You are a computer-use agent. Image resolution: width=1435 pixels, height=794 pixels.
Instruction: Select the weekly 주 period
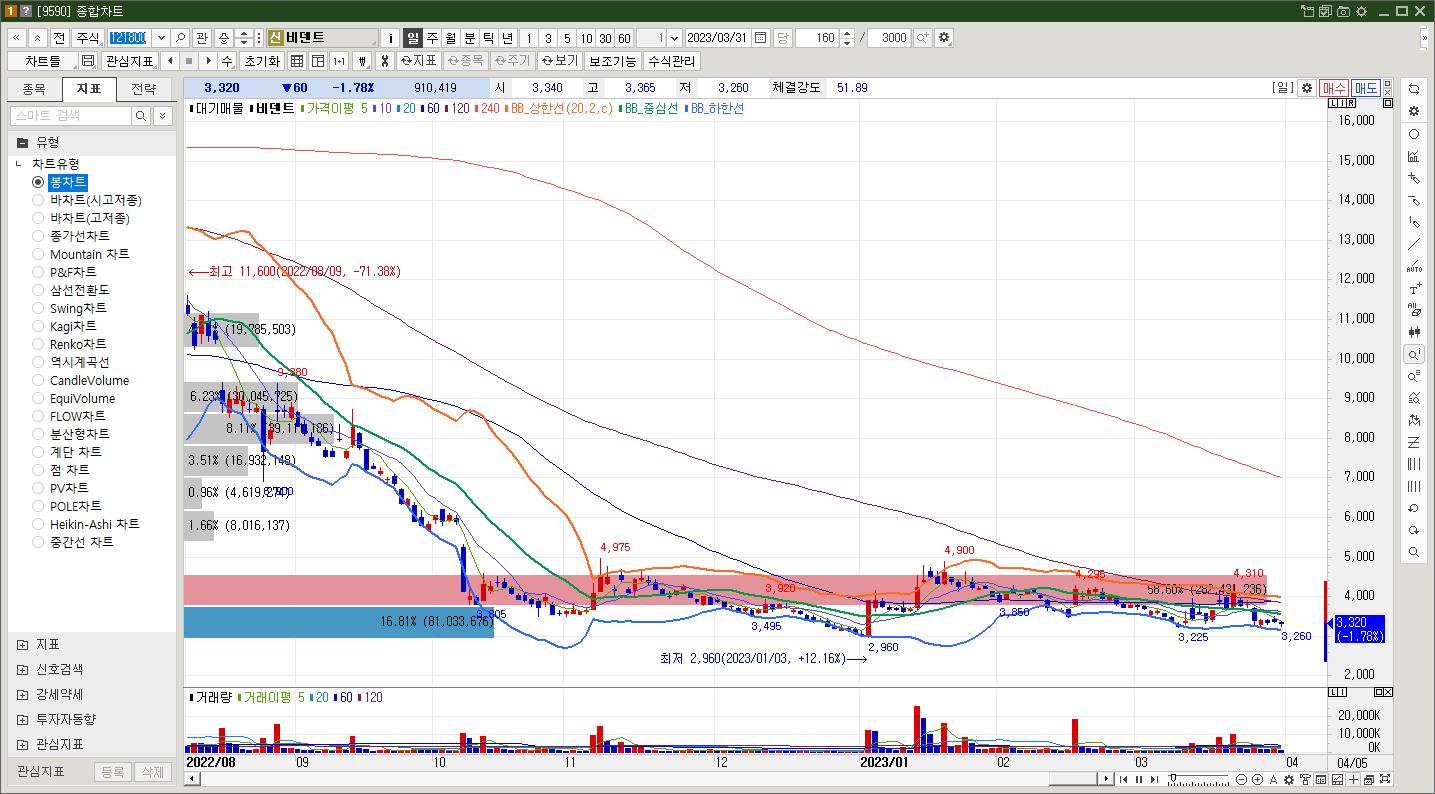[432, 37]
